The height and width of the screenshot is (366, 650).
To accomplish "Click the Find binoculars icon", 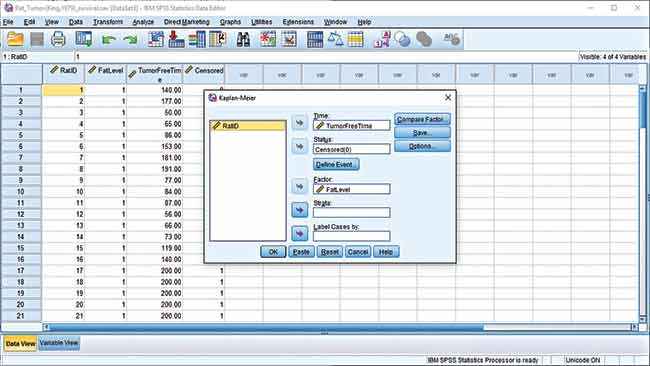I will [x=243, y=39].
